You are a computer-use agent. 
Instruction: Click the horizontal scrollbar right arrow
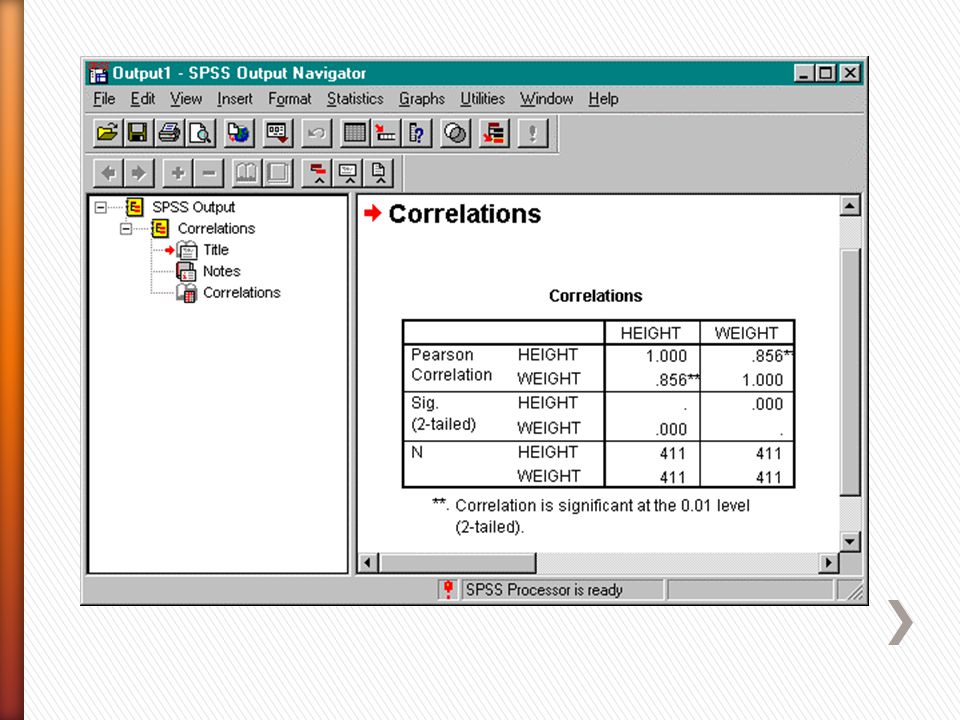click(x=828, y=562)
